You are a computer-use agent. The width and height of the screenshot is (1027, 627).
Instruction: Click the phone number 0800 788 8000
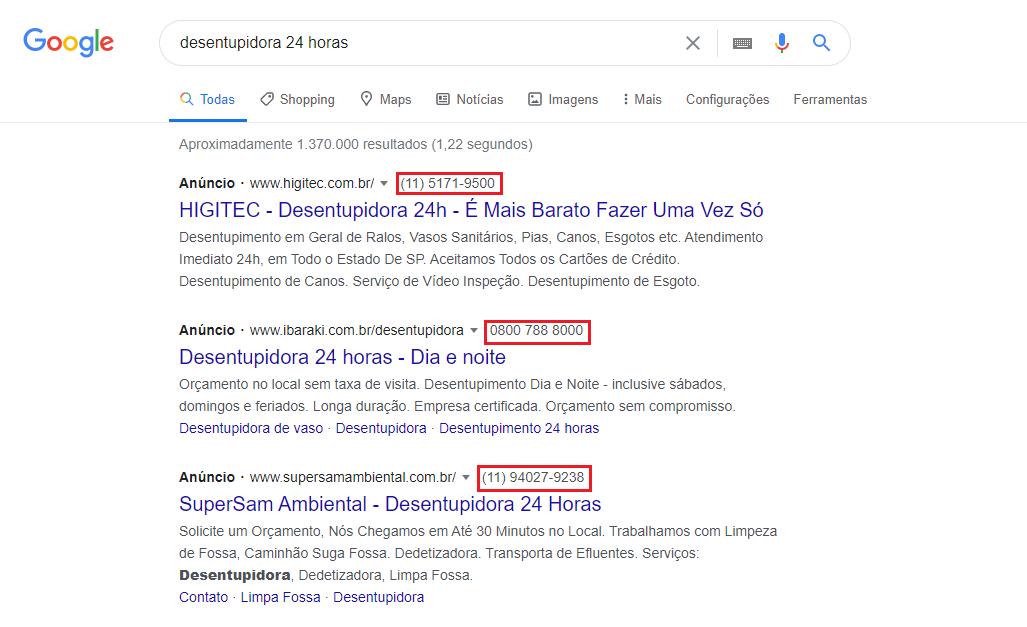[x=536, y=331]
